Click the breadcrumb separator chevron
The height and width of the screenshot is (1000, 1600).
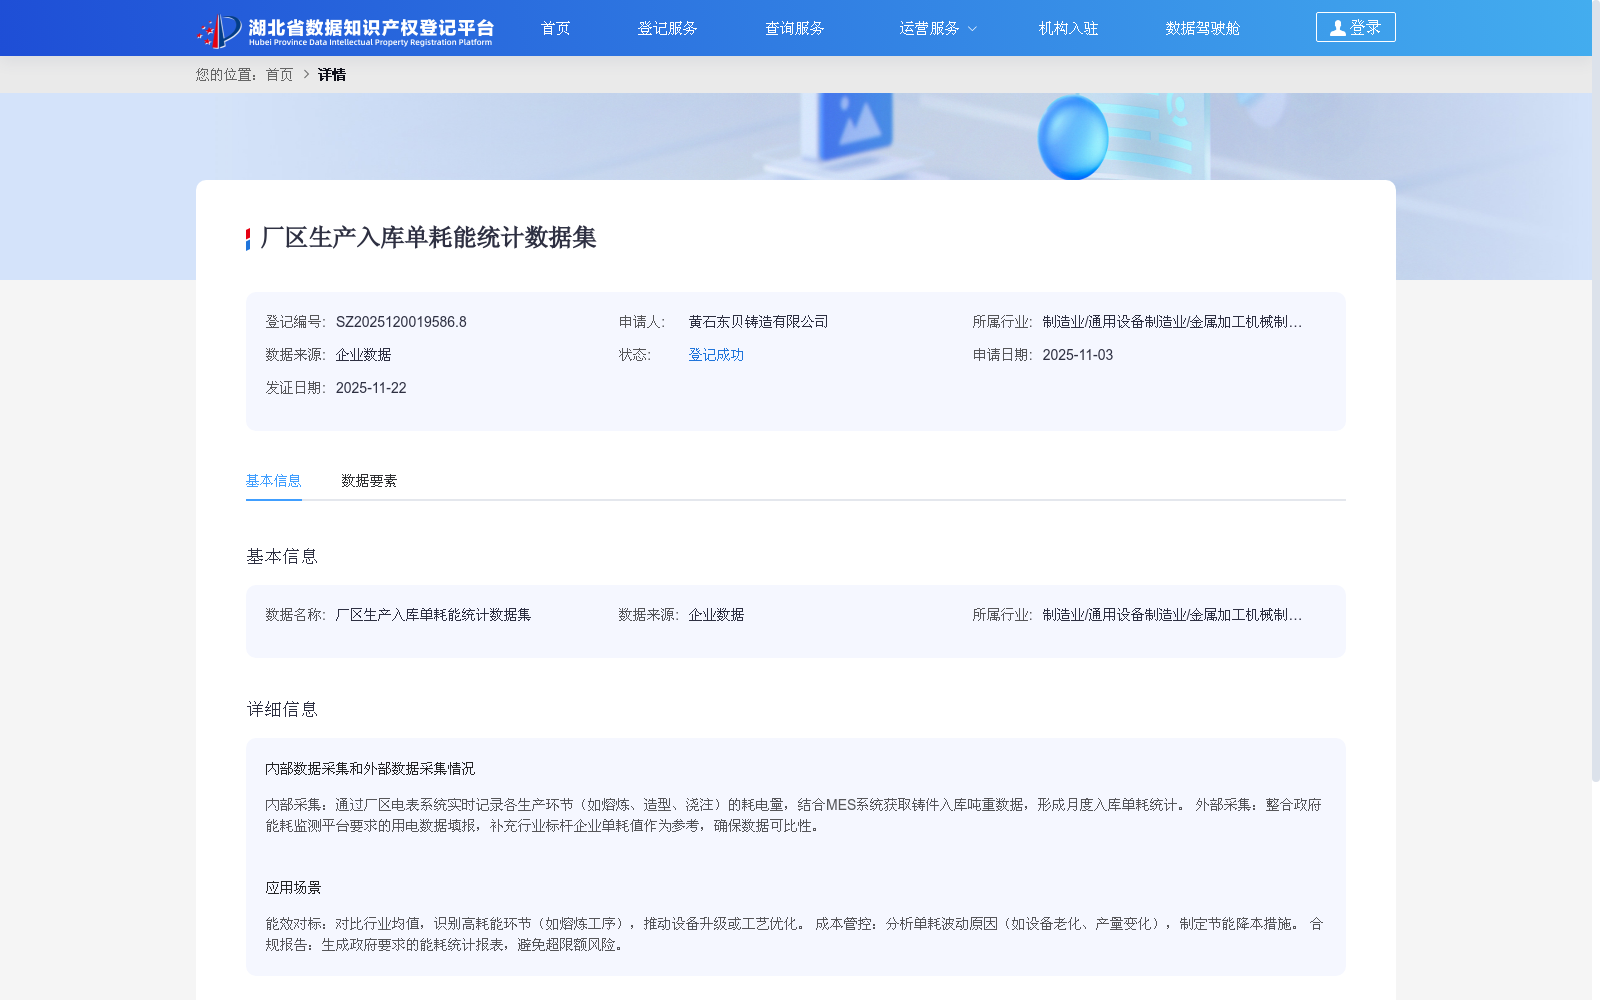click(x=306, y=75)
